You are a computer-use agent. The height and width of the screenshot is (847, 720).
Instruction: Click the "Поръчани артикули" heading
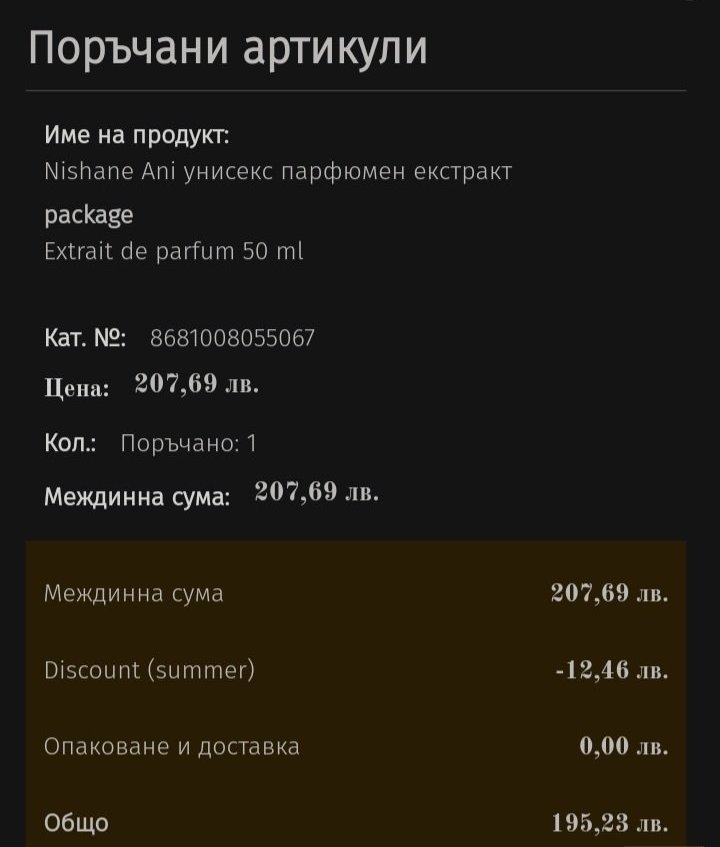click(228, 48)
